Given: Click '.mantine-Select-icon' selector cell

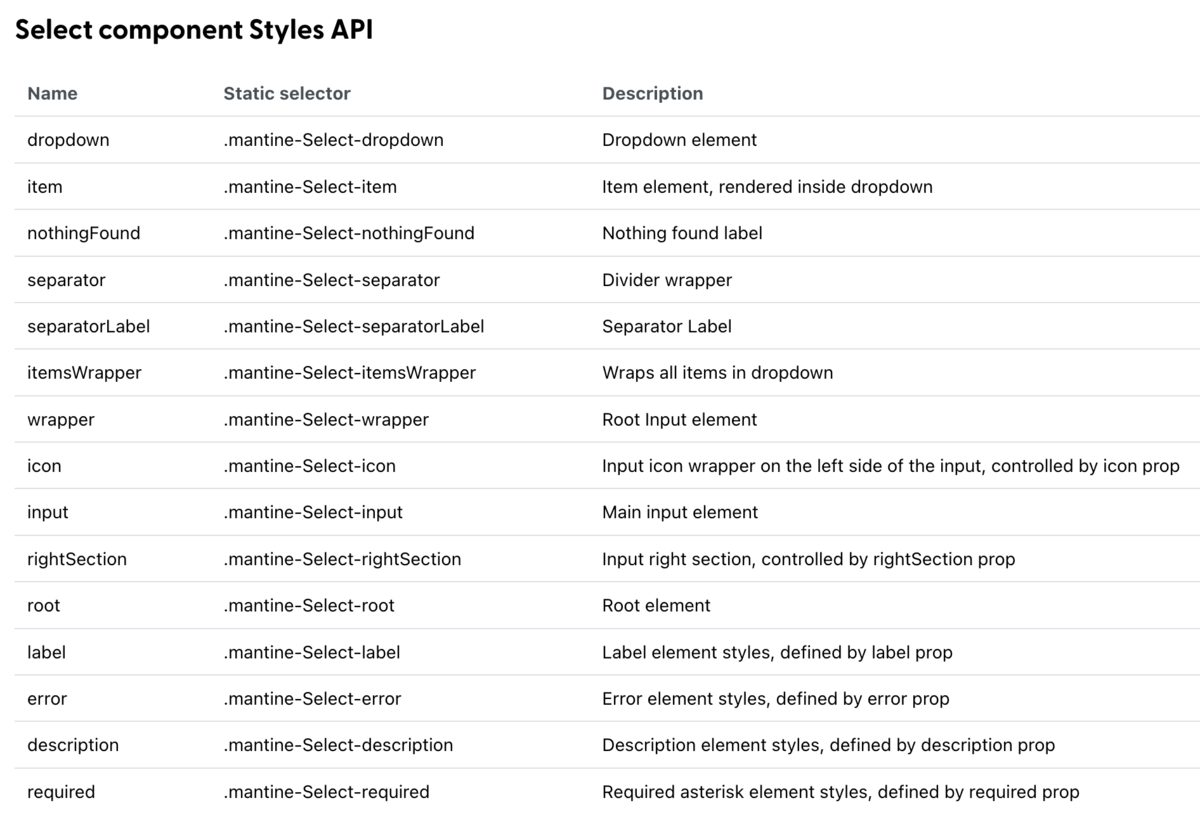Looking at the screenshot, I should tap(309, 466).
